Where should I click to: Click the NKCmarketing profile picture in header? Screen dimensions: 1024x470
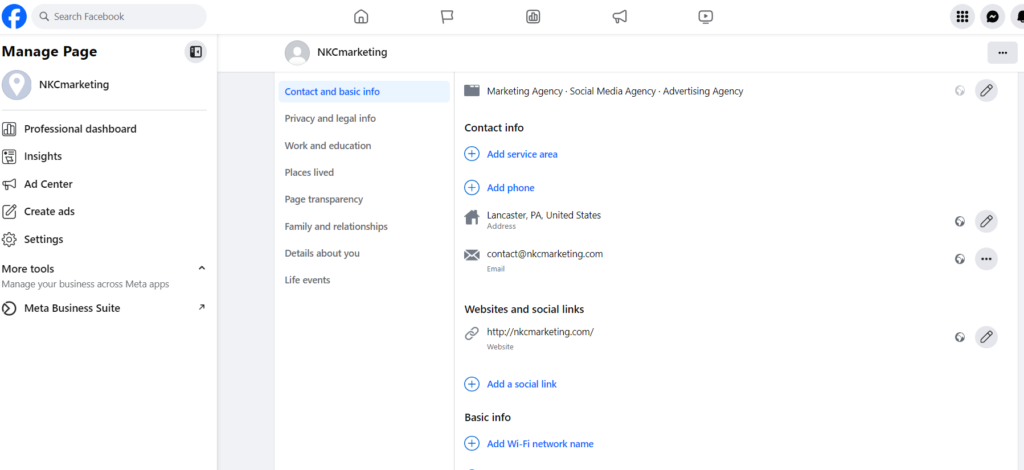(x=297, y=53)
